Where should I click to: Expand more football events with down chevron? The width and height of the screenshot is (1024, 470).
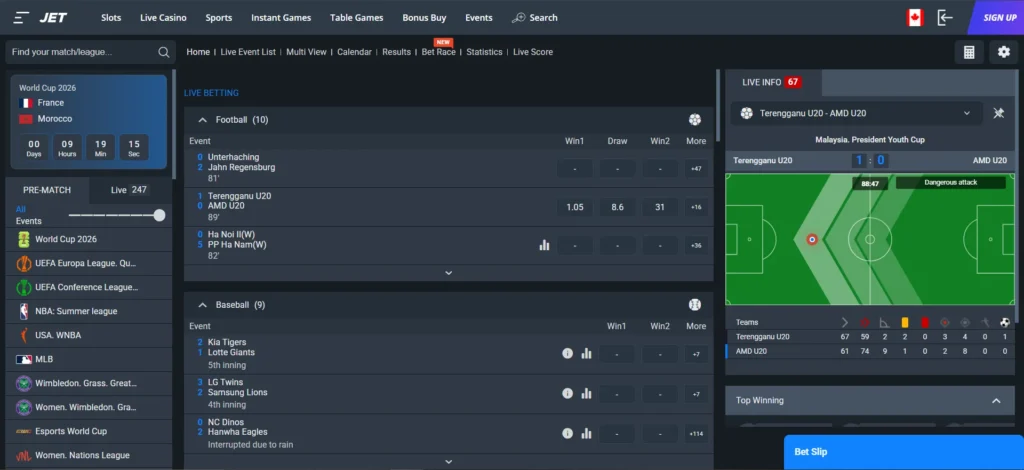click(x=449, y=273)
